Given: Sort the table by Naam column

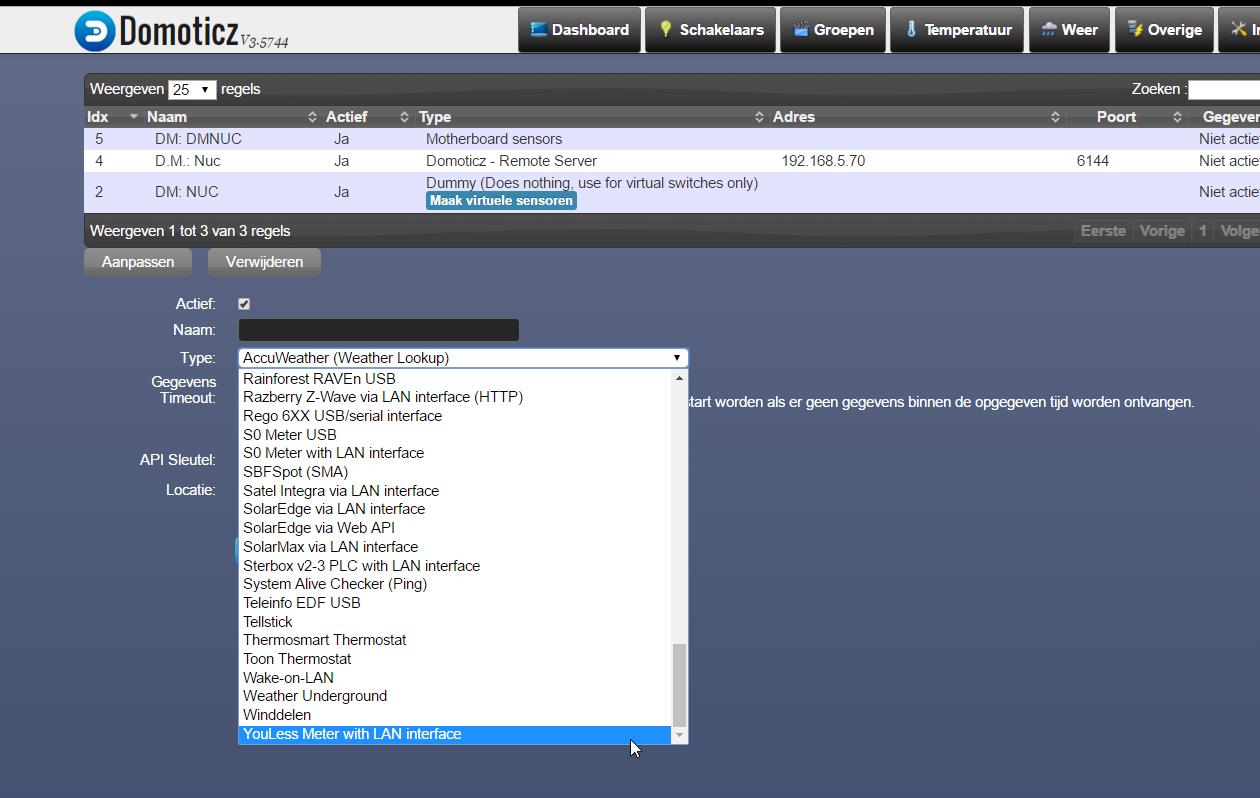Looking at the screenshot, I should [230, 117].
